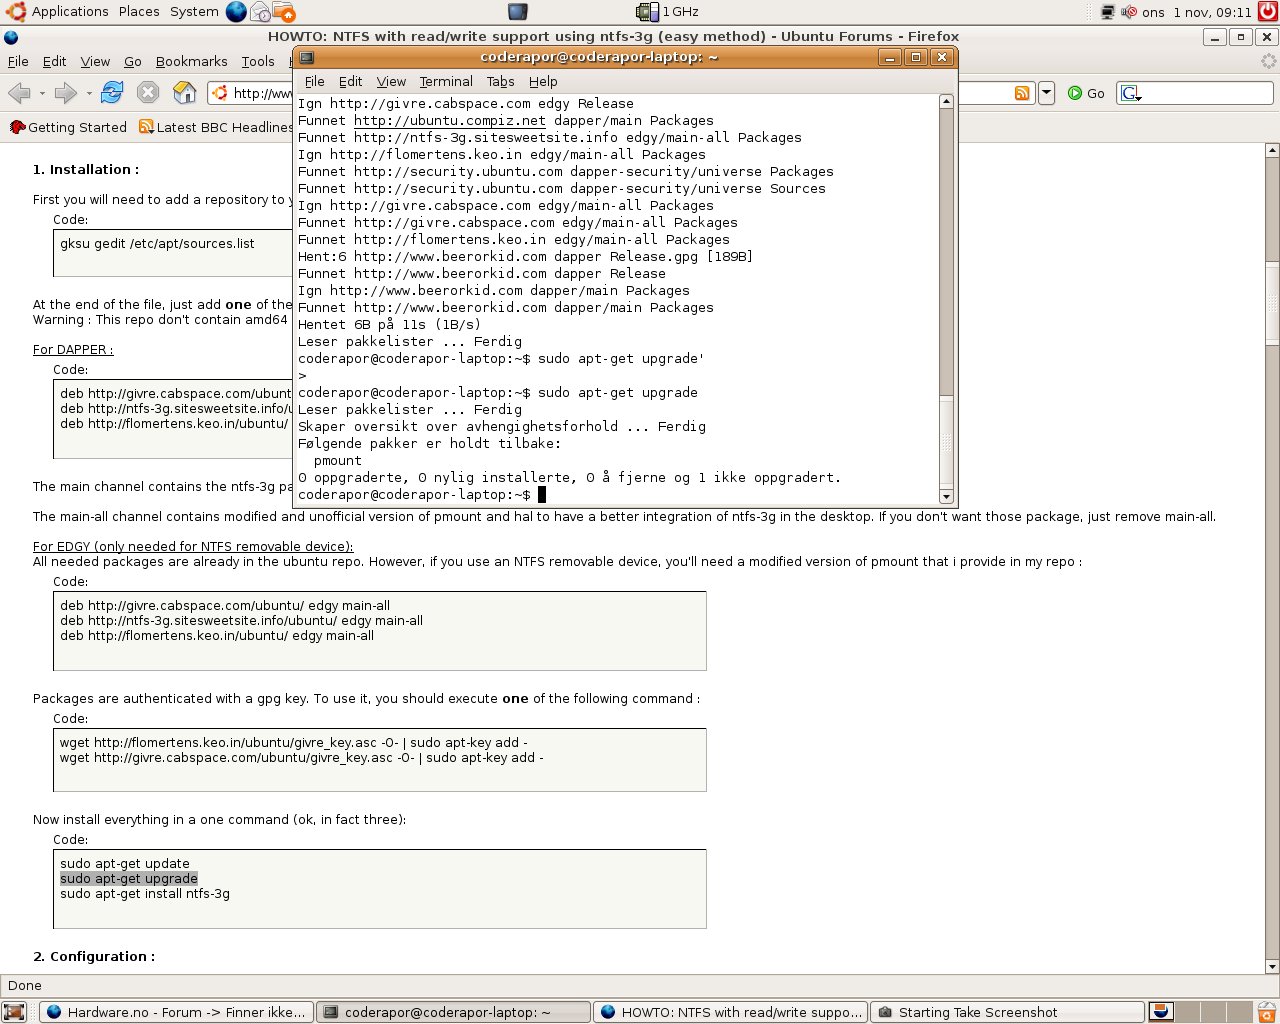Click the muted volume tray icon
This screenshot has height=1024, width=1280.
click(1129, 12)
